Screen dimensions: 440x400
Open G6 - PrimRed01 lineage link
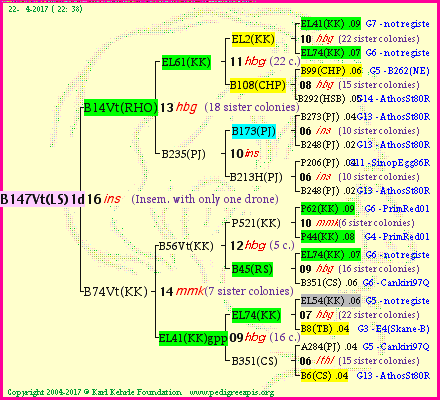pos(397,209)
